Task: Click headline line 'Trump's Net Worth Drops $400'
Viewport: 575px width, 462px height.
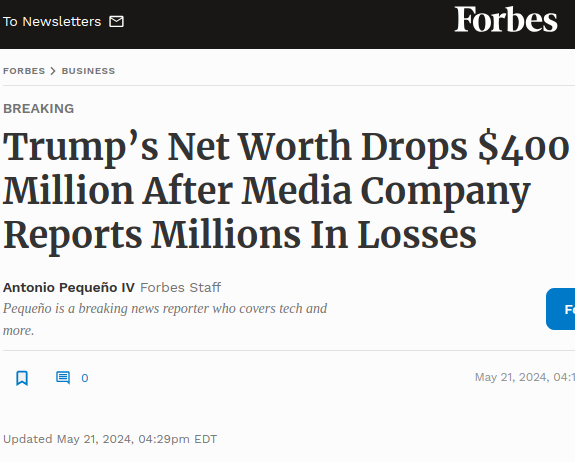Action: click(286, 147)
